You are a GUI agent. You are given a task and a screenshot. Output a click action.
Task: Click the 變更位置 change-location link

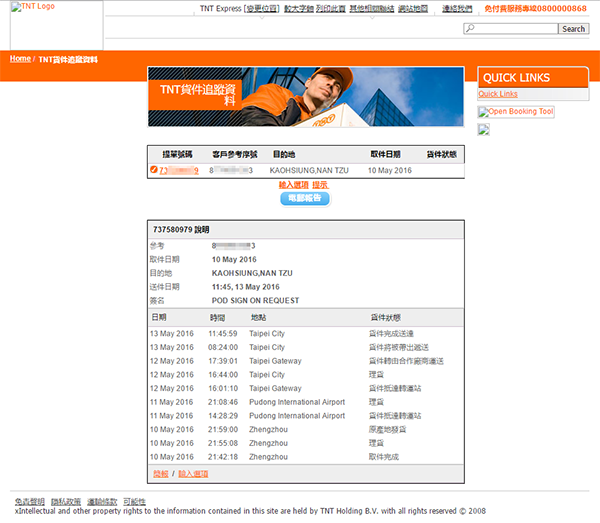coord(262,8)
